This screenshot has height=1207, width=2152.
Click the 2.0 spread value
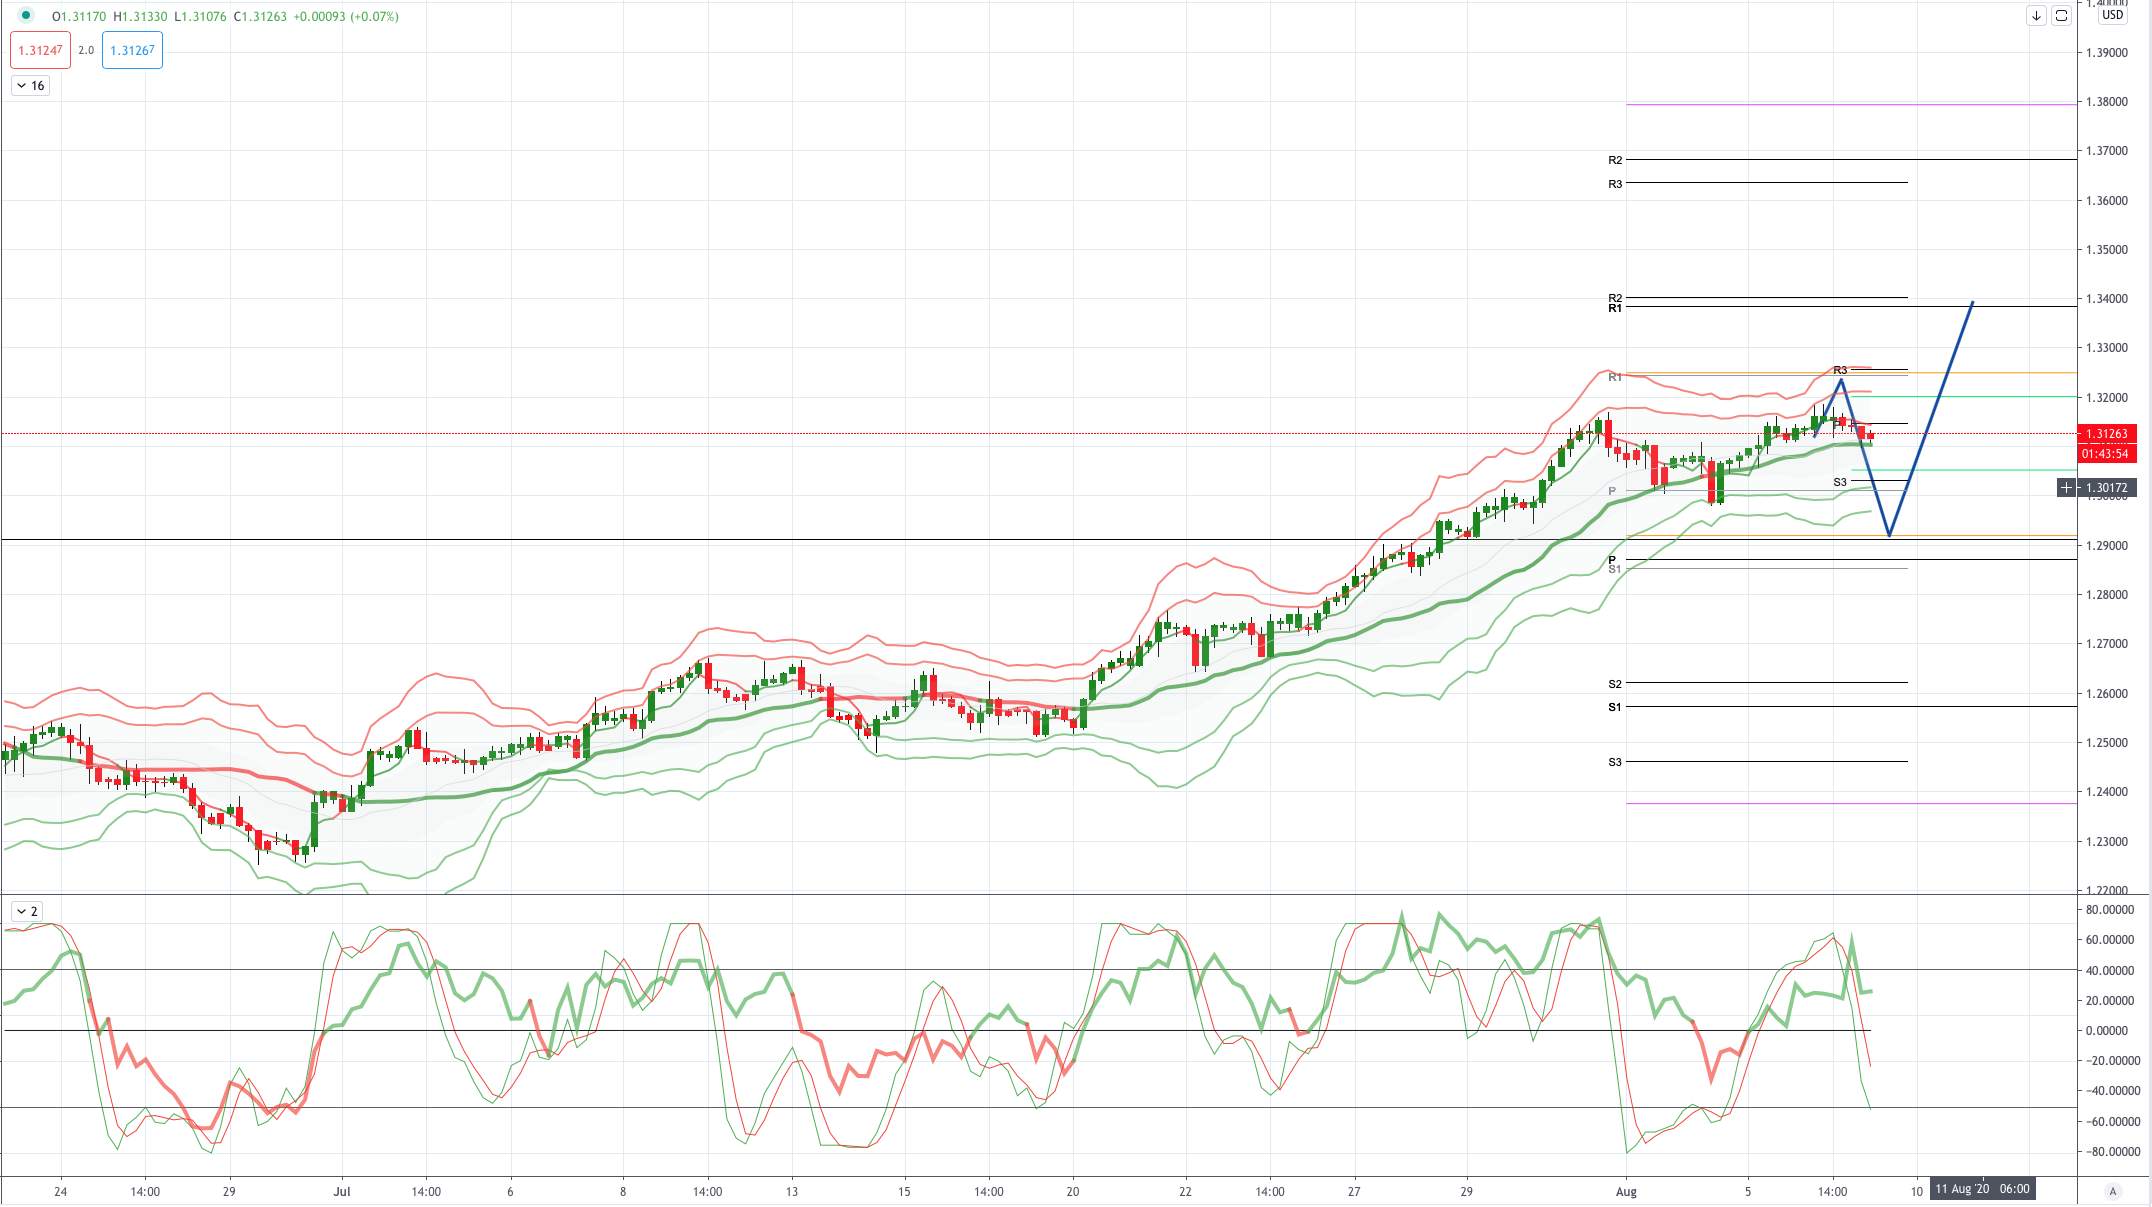86,50
